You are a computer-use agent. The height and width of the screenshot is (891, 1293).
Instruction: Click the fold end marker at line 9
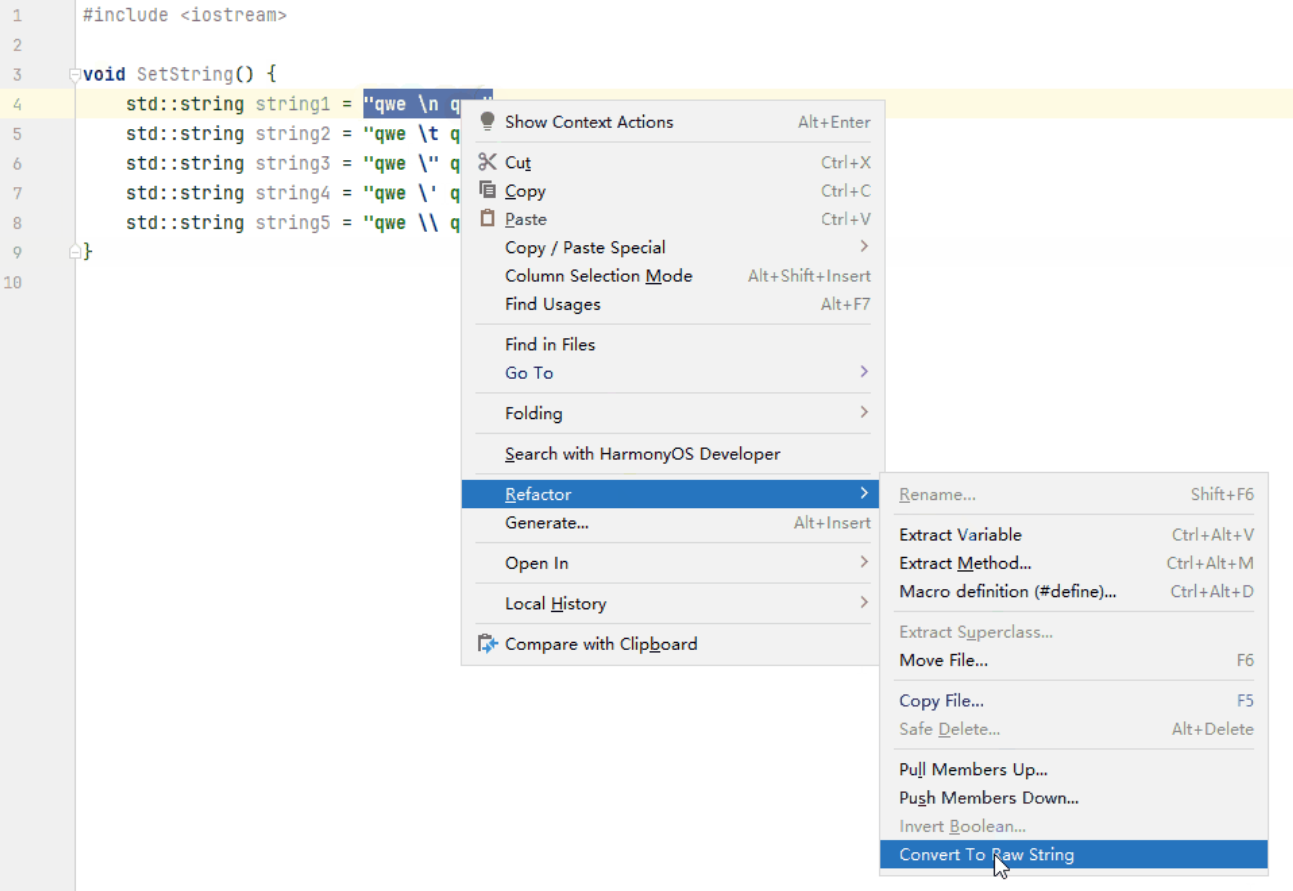(74, 252)
